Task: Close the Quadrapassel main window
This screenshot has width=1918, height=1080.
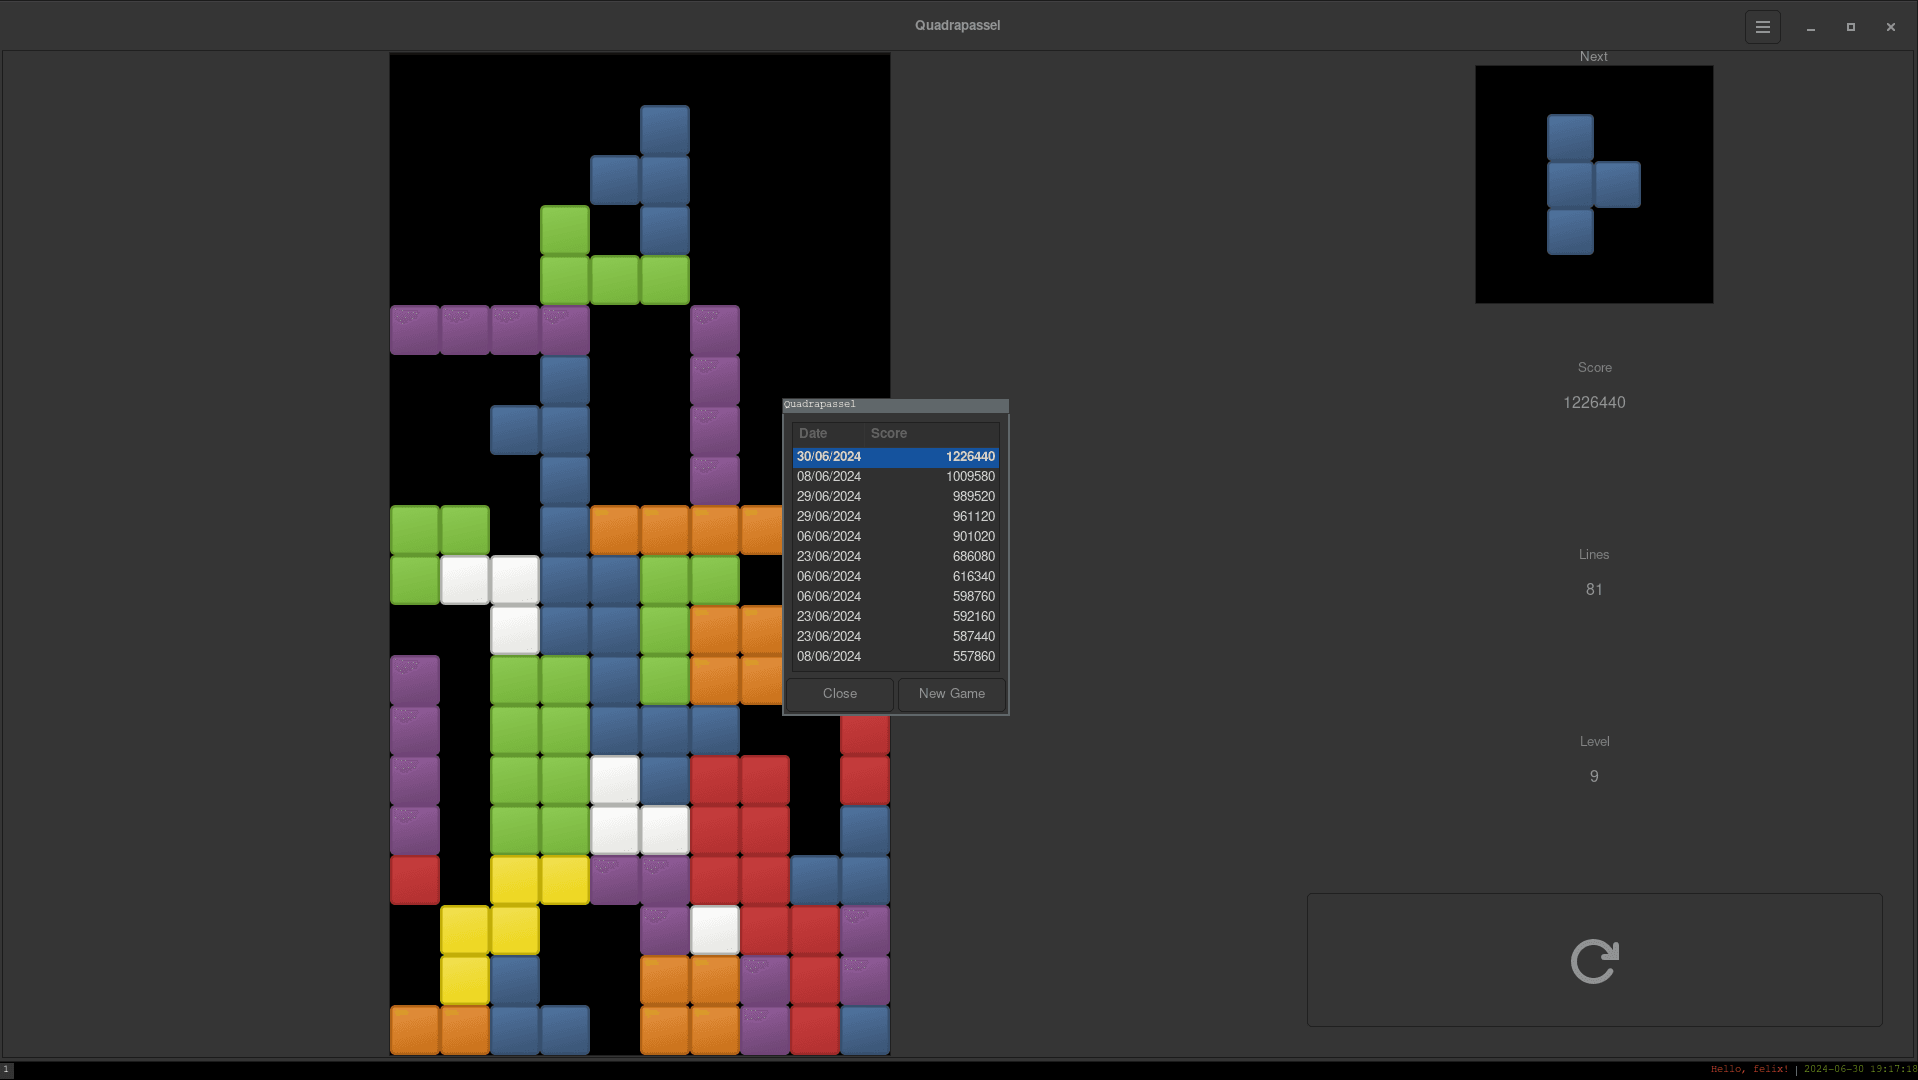Action: point(1891,27)
